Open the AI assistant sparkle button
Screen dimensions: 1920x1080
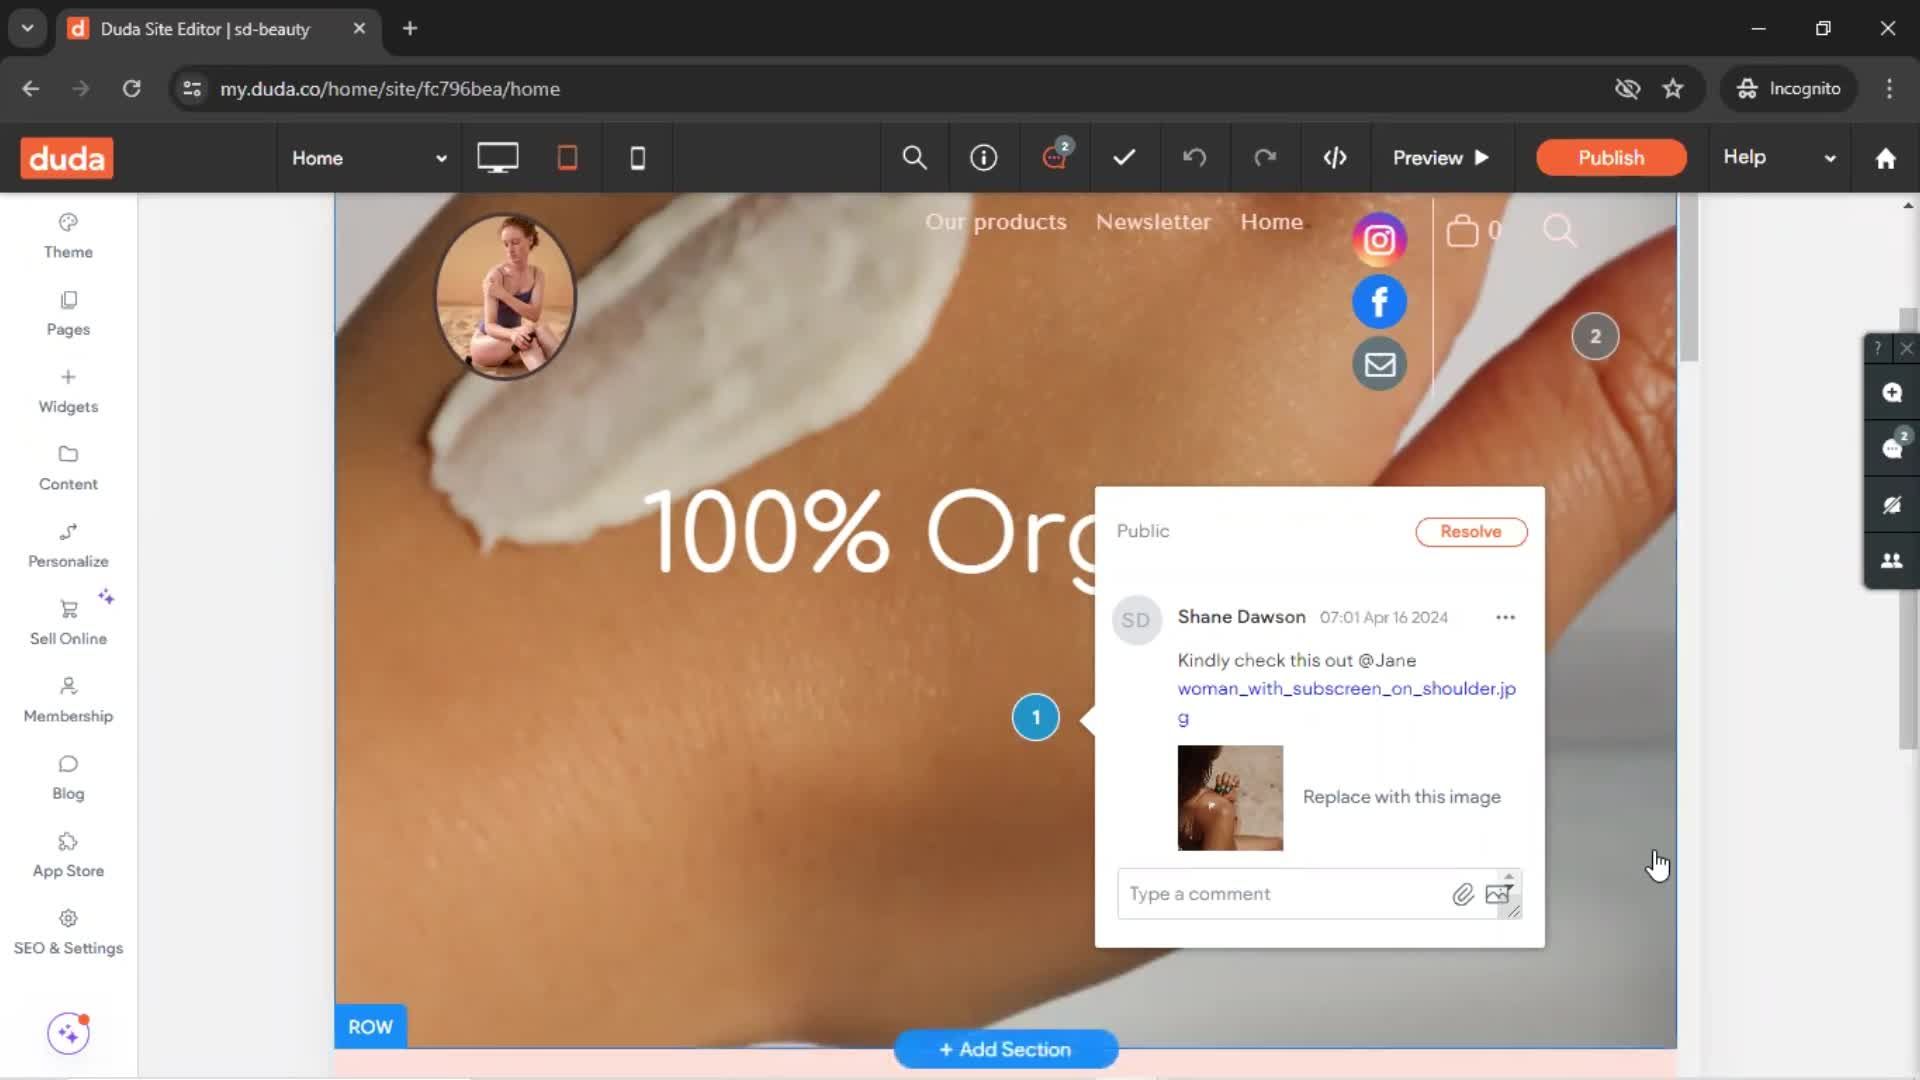pyautogui.click(x=68, y=1033)
